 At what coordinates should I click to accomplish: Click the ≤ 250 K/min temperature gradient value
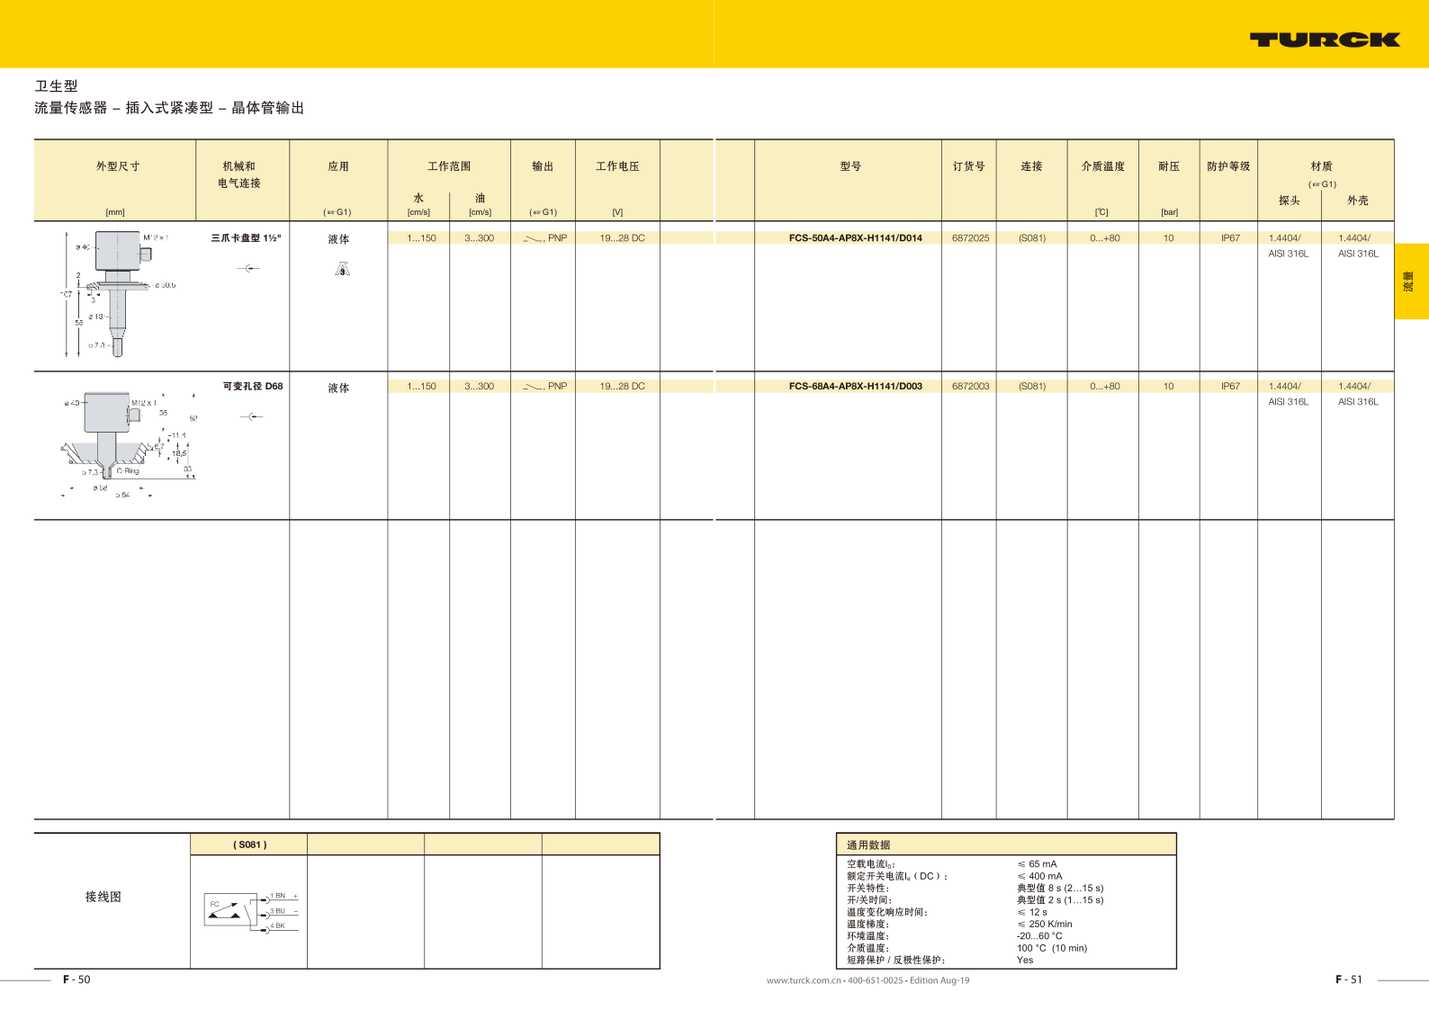click(x=1045, y=924)
